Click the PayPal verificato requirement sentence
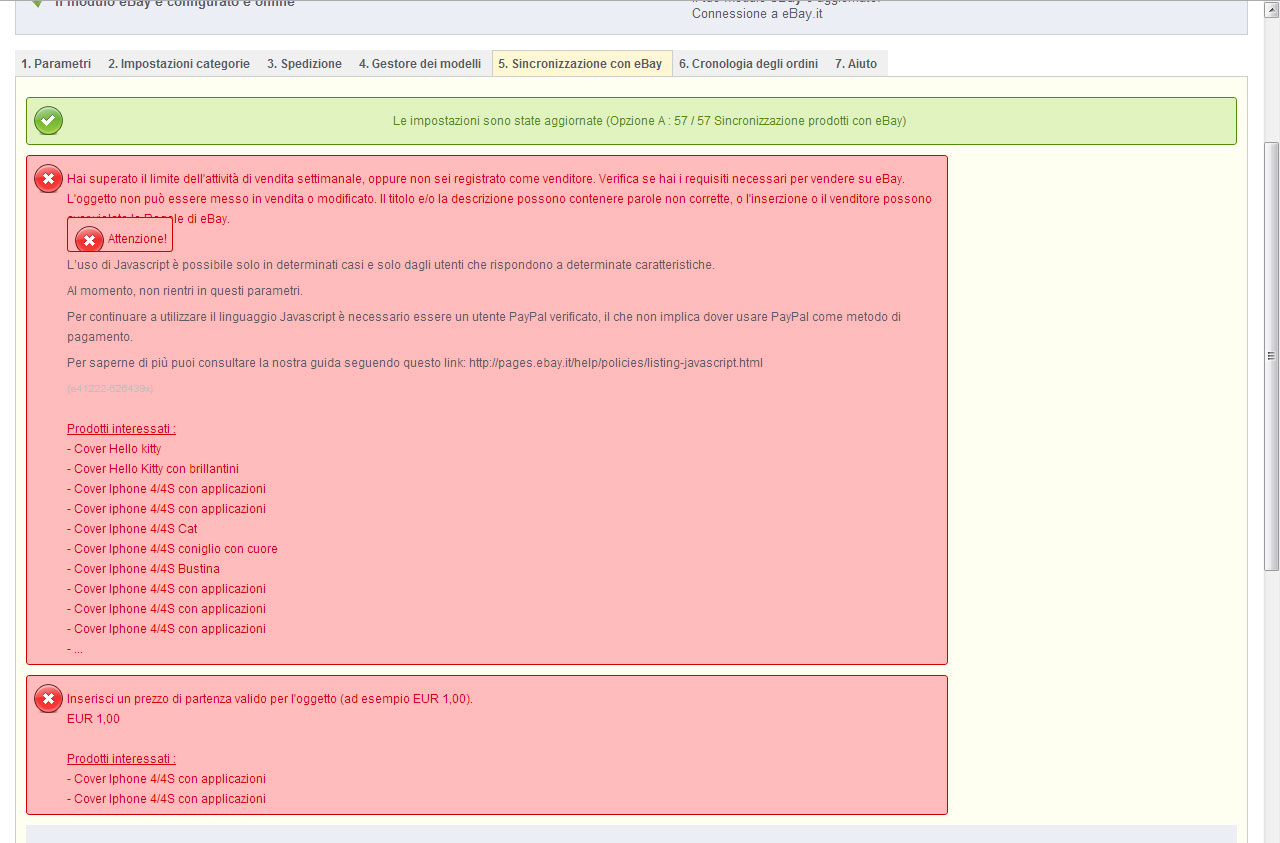Image resolution: width=1280 pixels, height=843 pixels. [x=484, y=327]
